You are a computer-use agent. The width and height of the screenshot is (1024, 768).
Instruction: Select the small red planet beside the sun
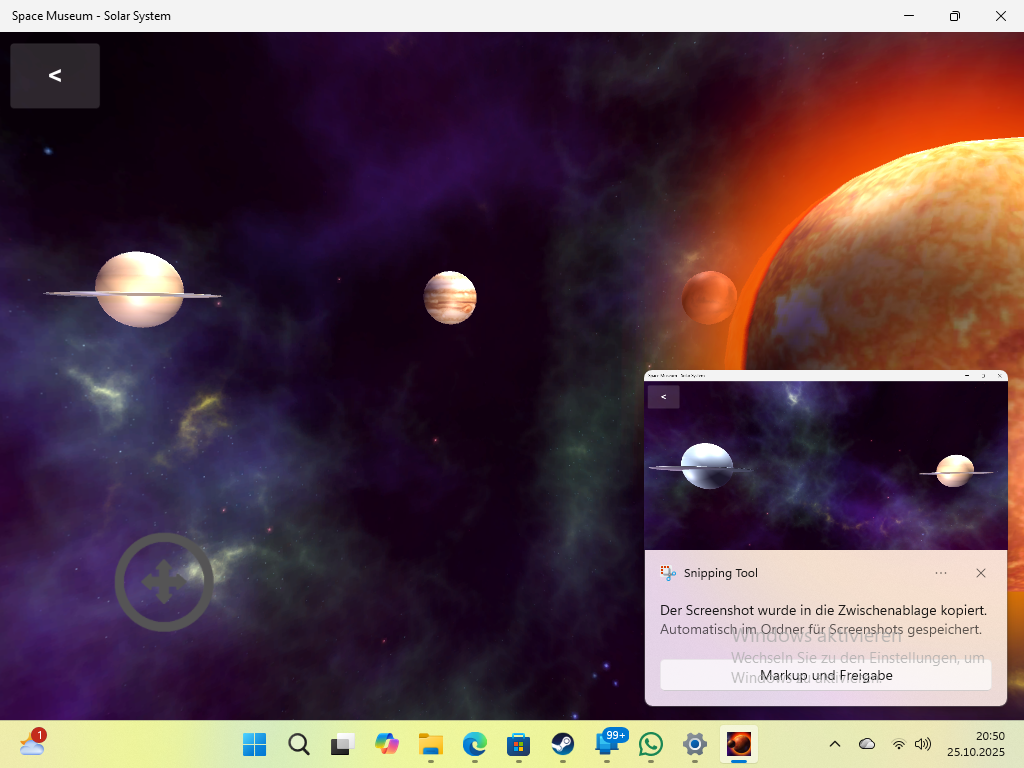click(709, 297)
